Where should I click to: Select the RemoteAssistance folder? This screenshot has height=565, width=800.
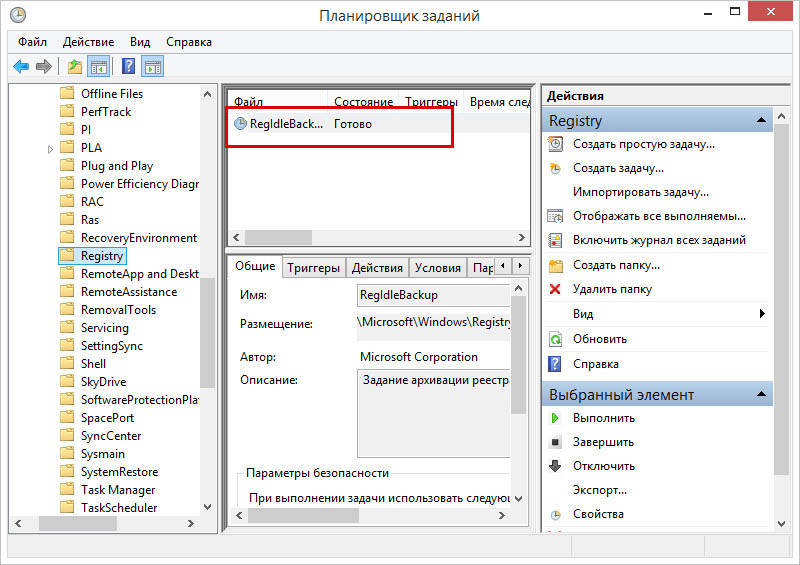pos(129,291)
